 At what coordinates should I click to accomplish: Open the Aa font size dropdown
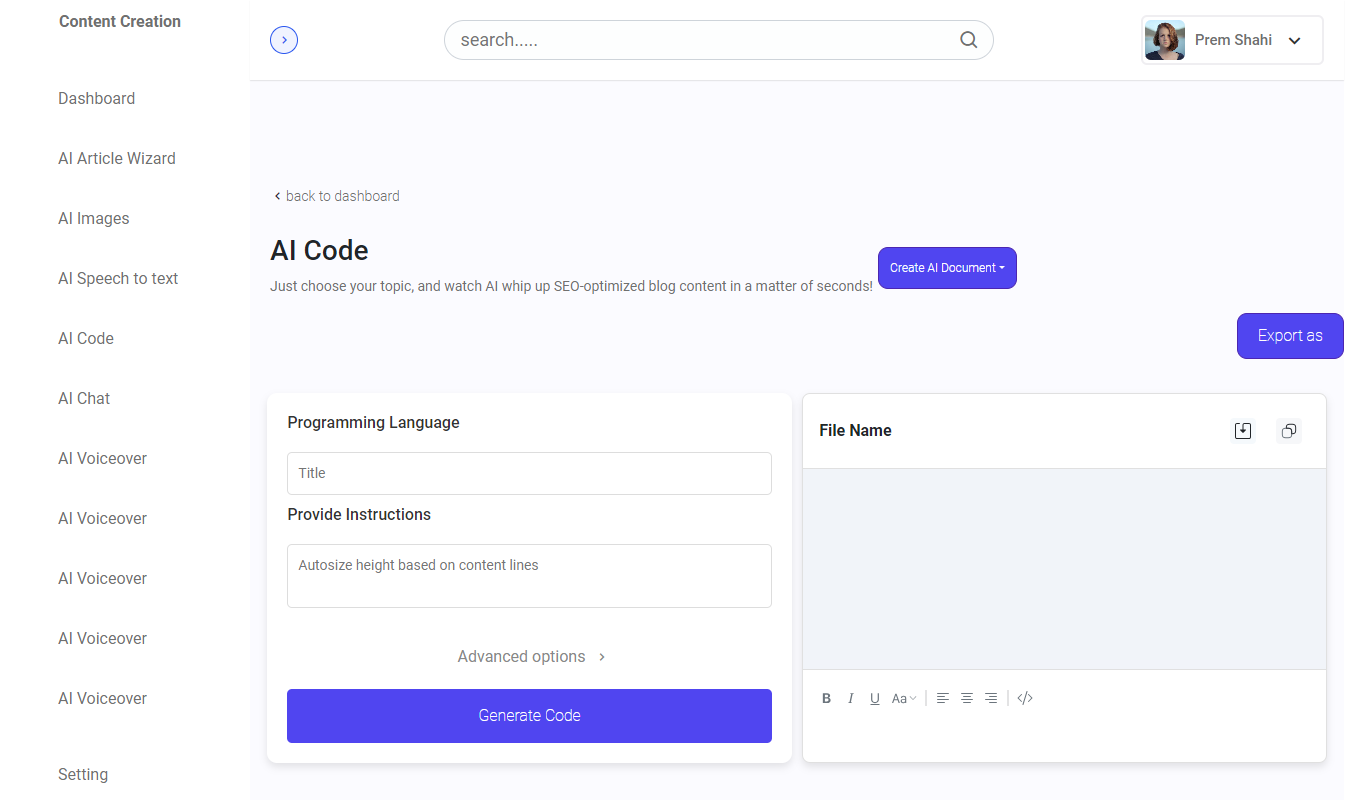coord(904,699)
